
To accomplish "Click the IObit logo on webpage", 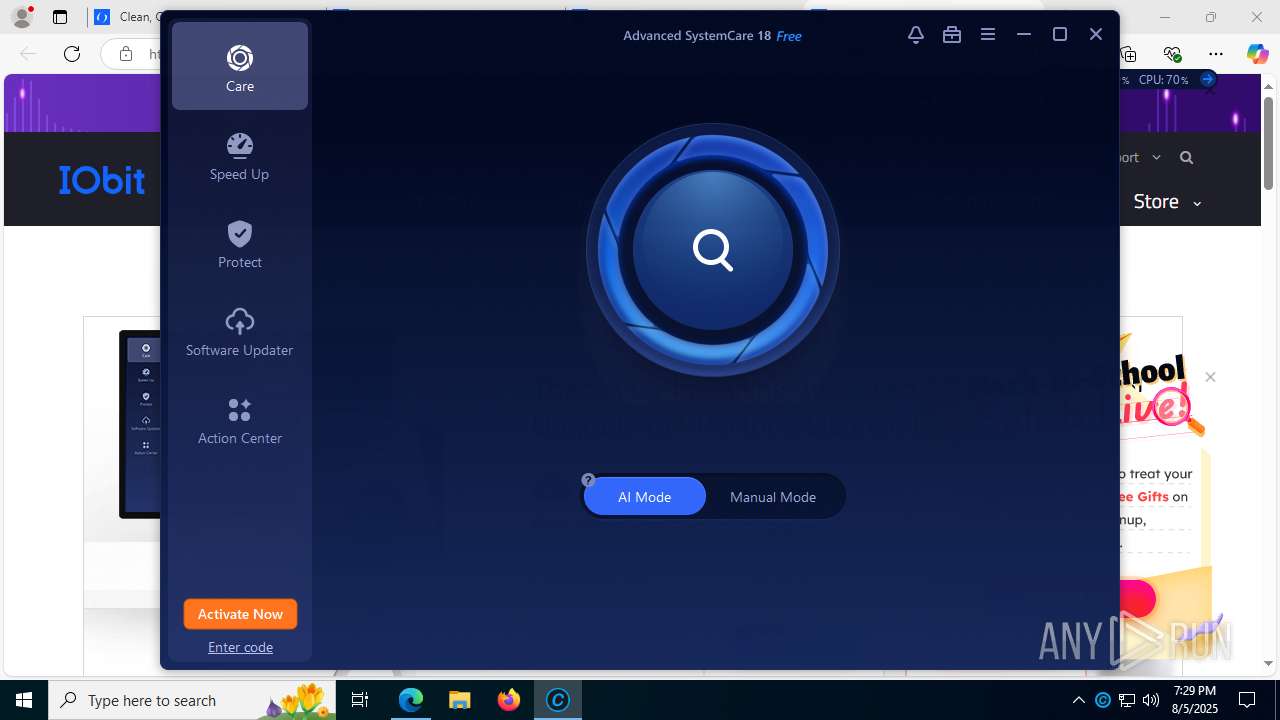I will (x=101, y=180).
